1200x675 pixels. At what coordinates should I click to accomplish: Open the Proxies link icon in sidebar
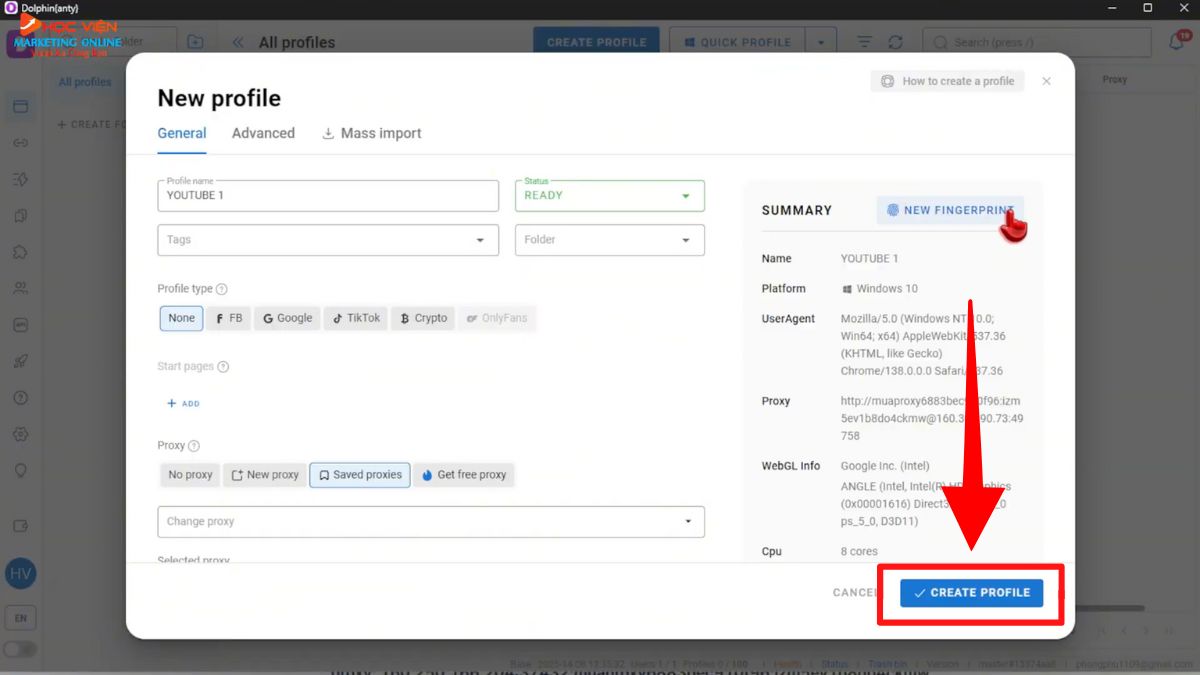tap(20, 143)
